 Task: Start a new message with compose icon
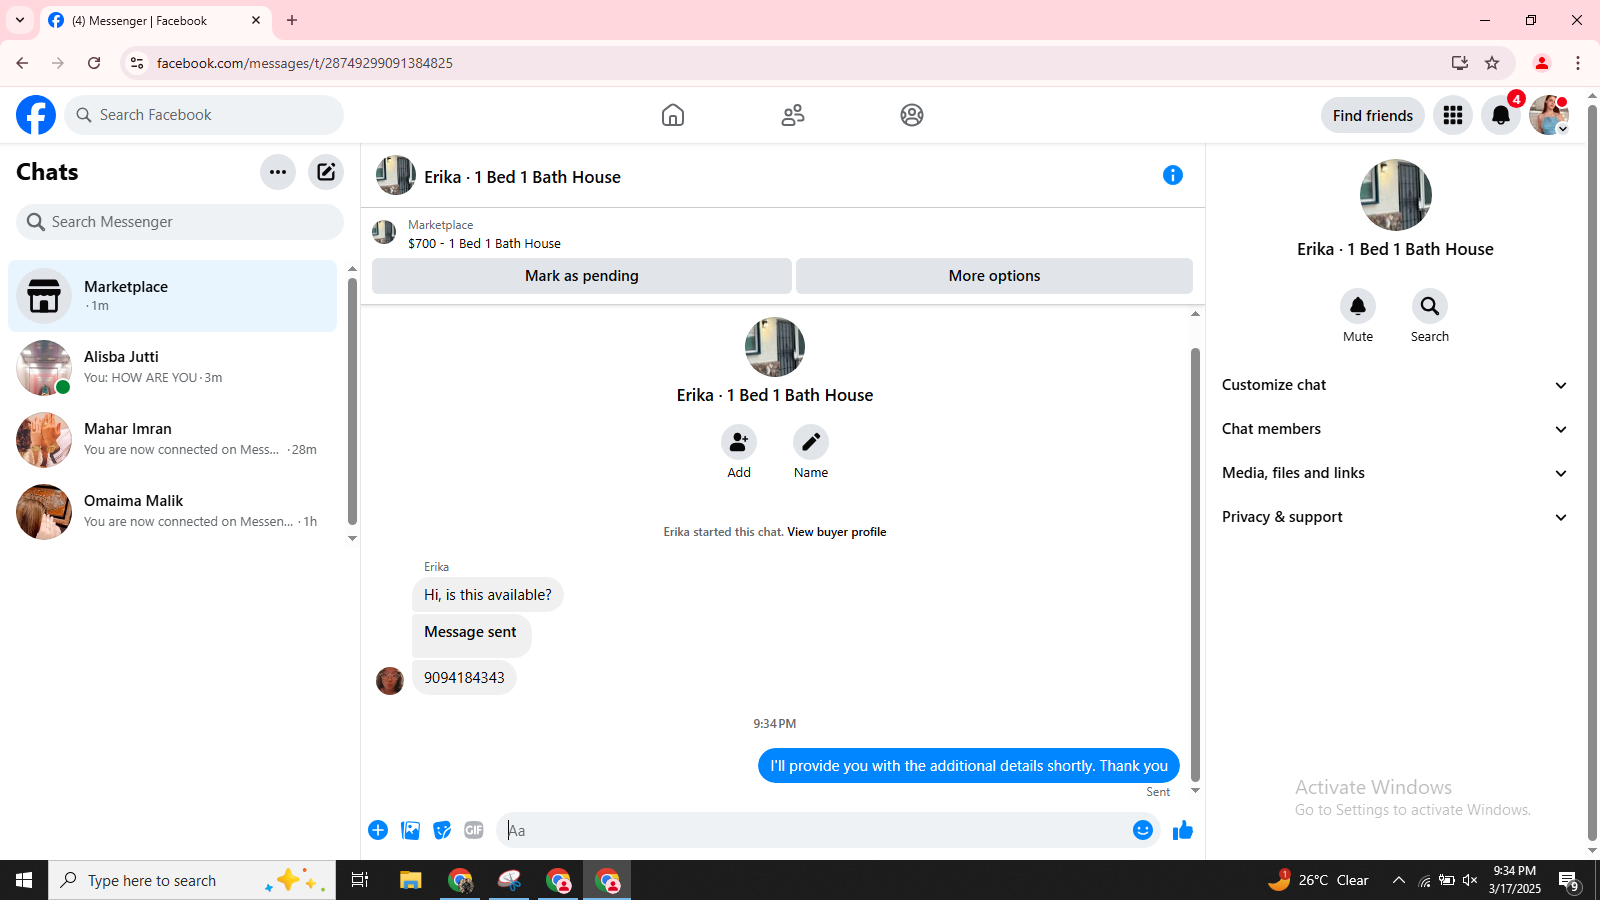pos(326,172)
